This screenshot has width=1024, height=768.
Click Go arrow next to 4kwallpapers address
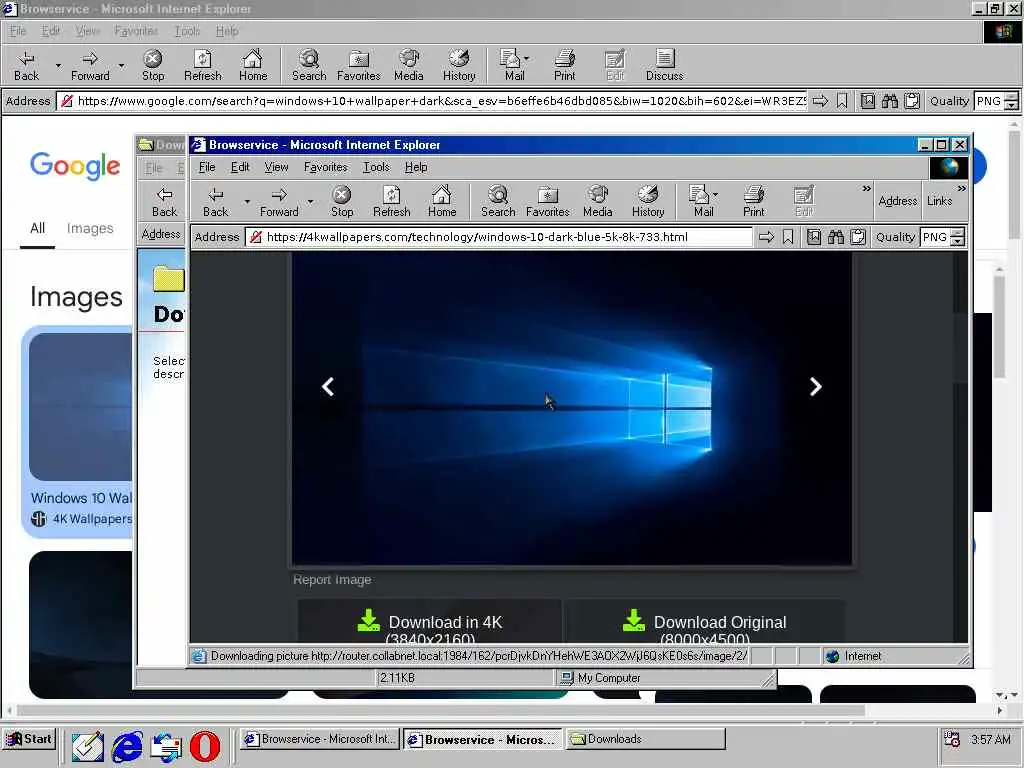pos(766,237)
